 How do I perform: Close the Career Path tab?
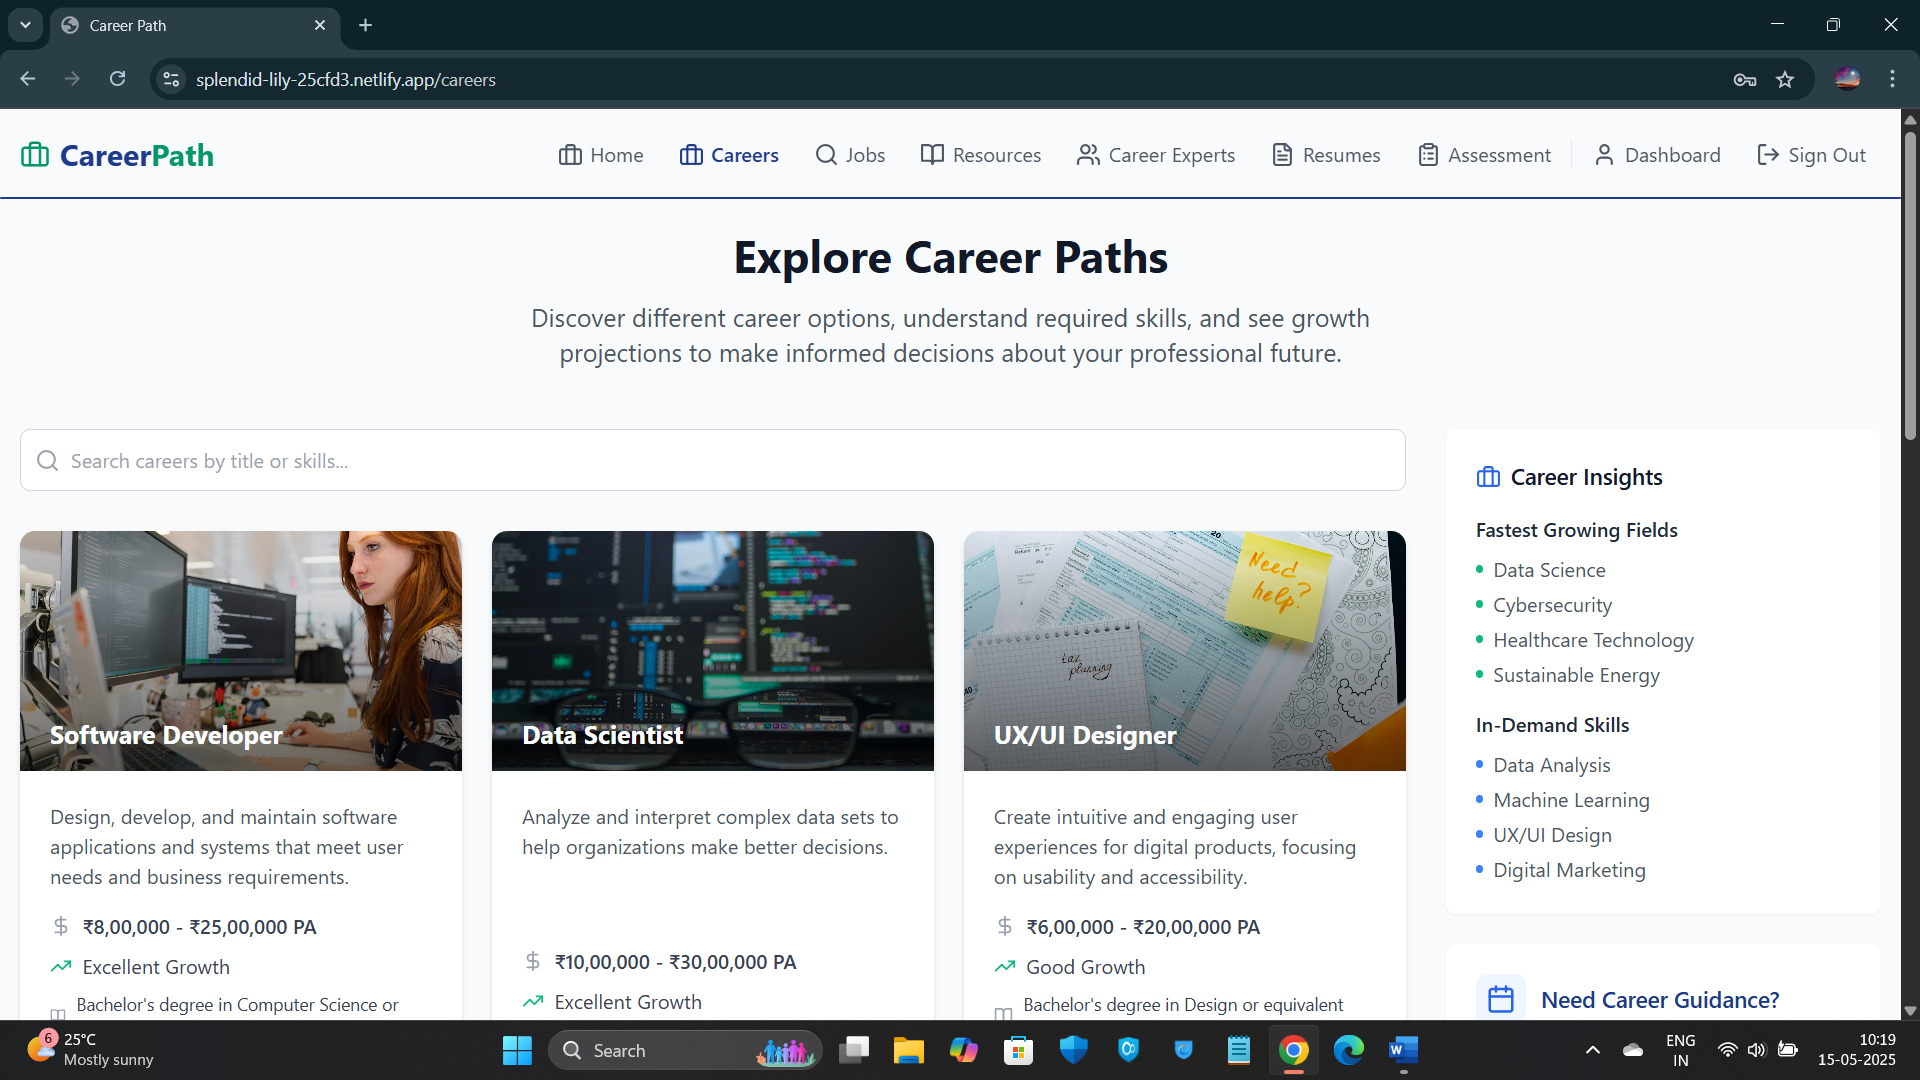(x=320, y=25)
